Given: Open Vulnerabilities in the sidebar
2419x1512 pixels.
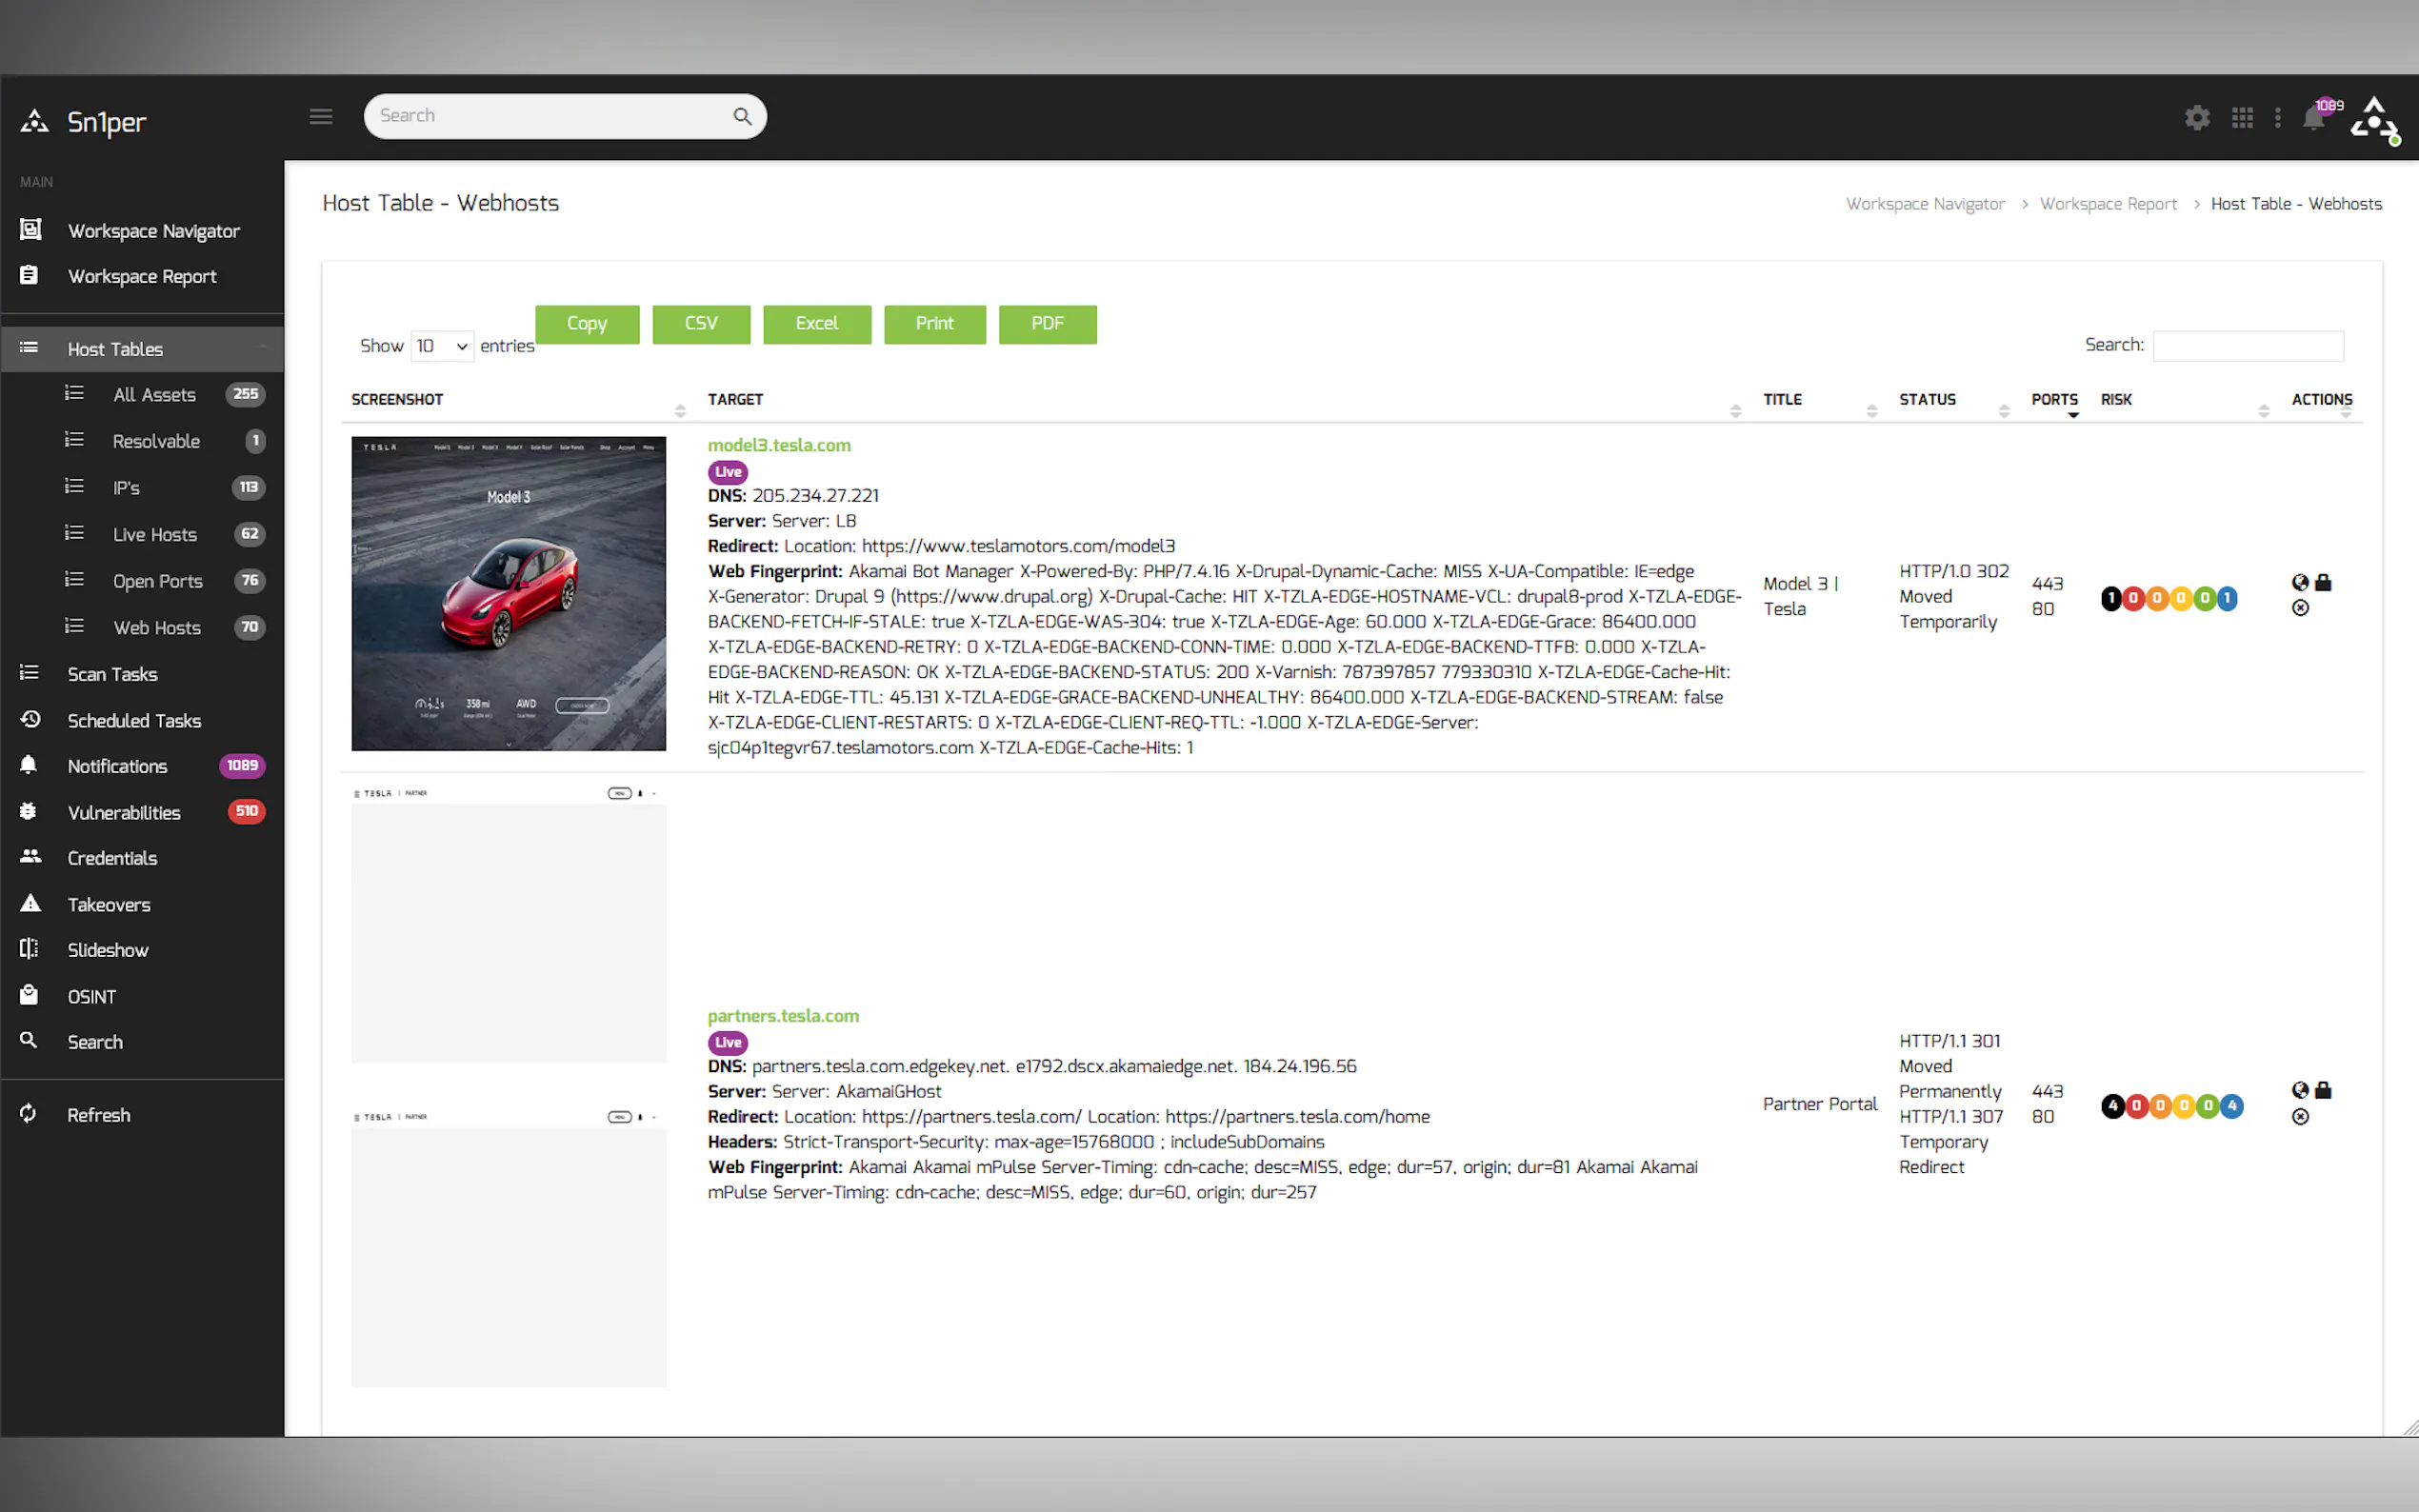Looking at the screenshot, I should coord(124,812).
